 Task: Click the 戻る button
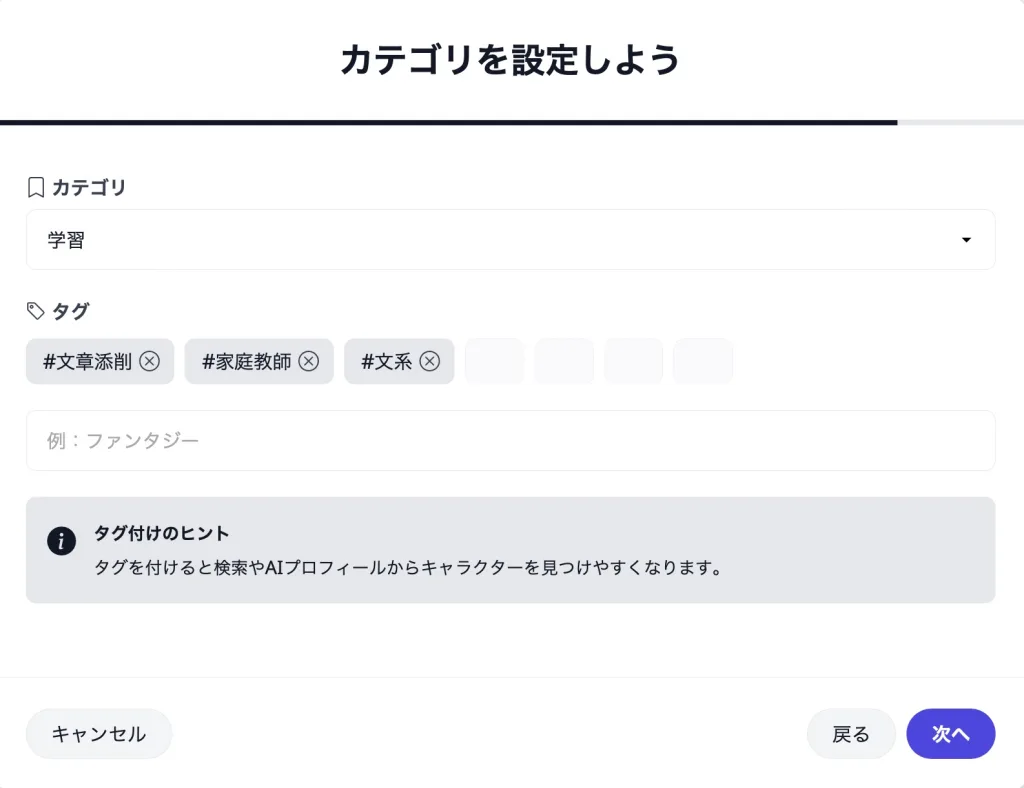point(851,734)
